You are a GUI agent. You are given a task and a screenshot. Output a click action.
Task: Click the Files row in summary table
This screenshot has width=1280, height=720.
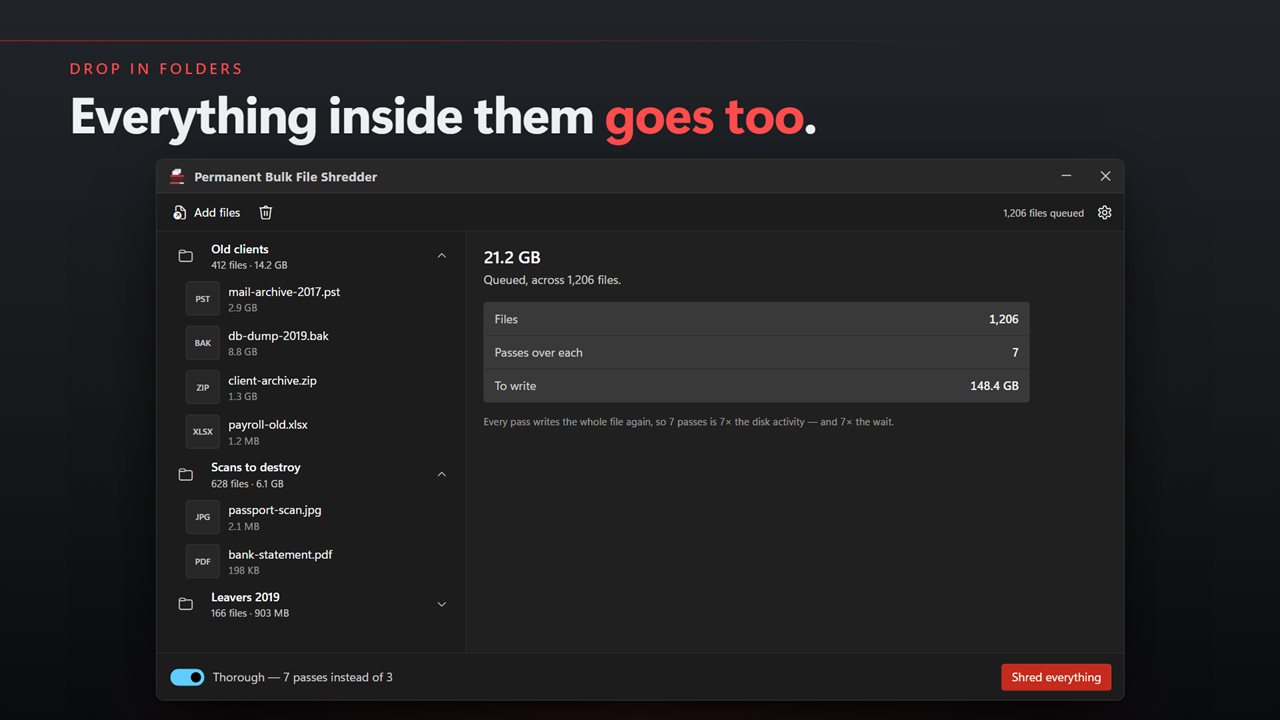[756, 319]
